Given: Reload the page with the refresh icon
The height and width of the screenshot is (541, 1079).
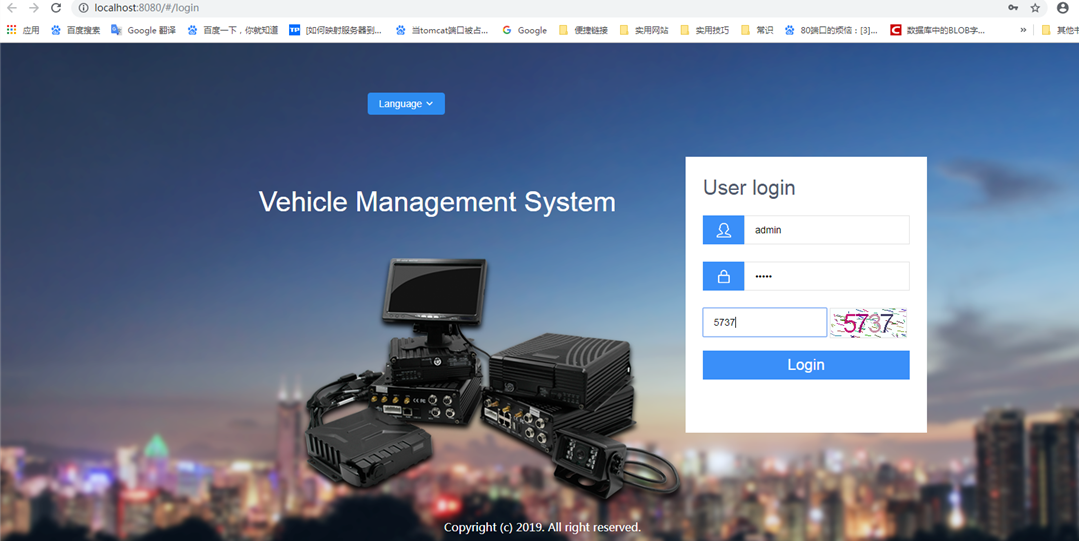Looking at the screenshot, I should coord(56,8).
